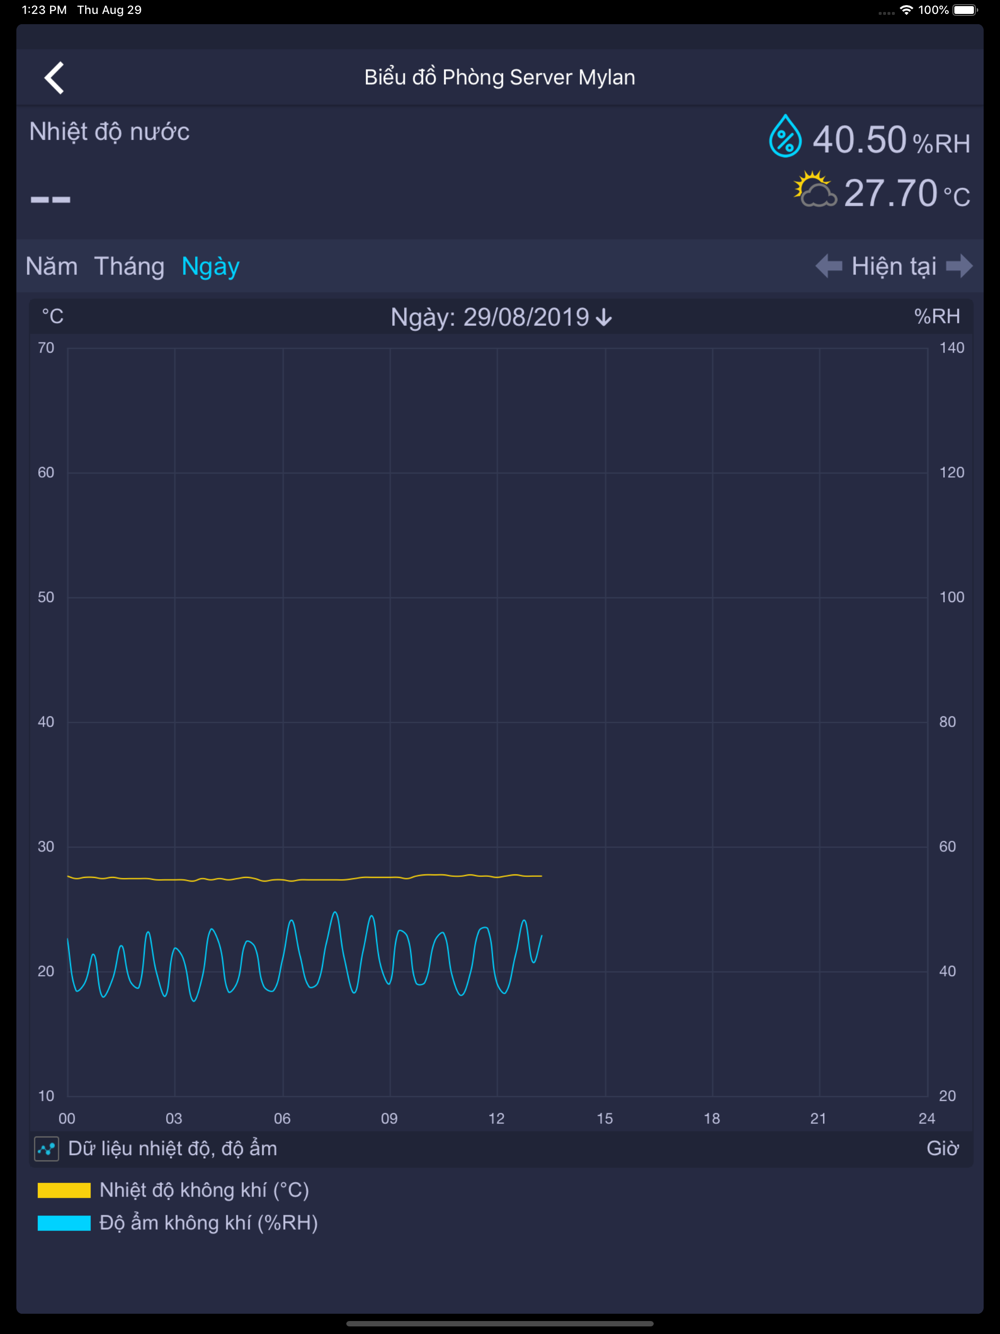
Task: Tap the 27.70 °C temperature reading
Action: (907, 193)
